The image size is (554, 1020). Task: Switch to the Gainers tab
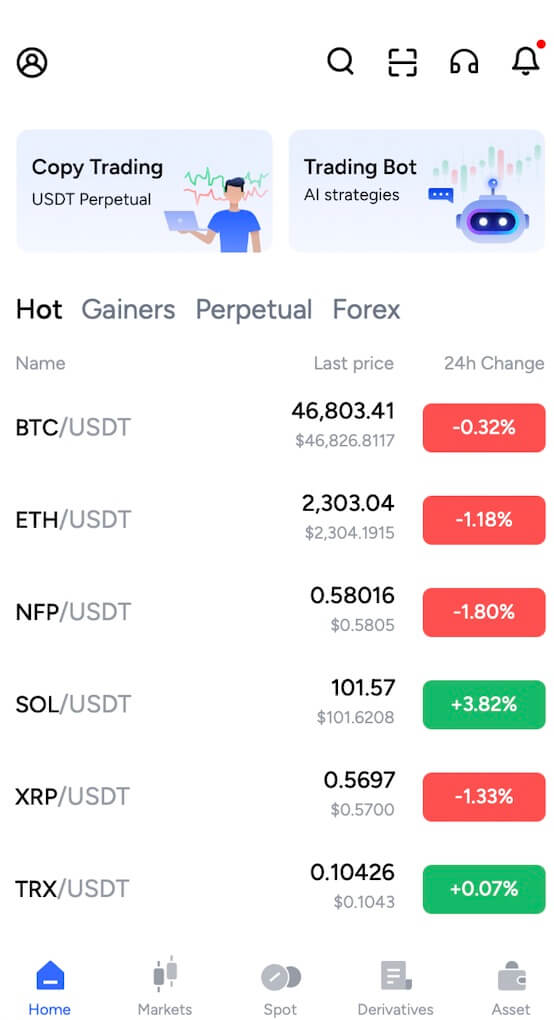pyautogui.click(x=128, y=310)
